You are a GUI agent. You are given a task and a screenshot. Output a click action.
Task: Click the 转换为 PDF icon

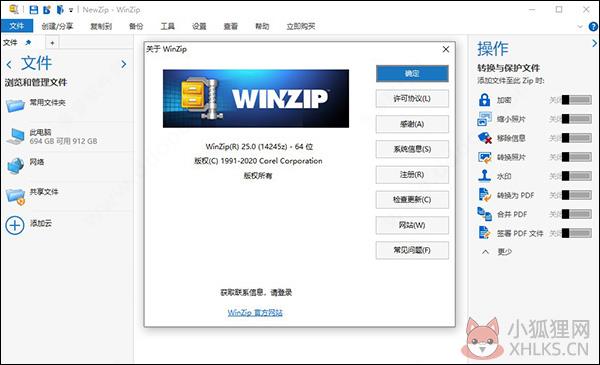point(484,195)
